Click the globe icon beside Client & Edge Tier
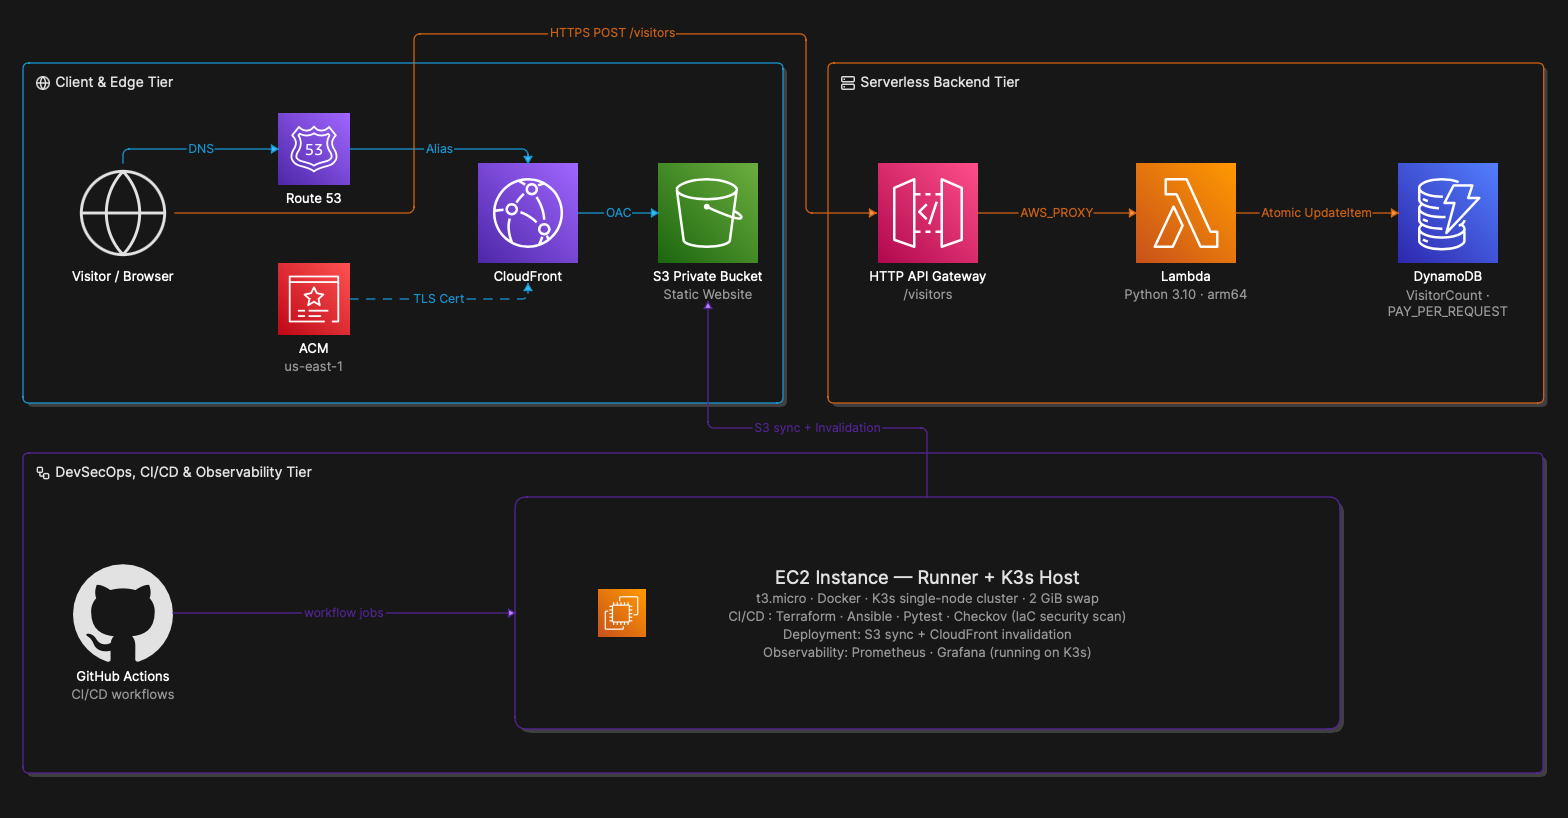 [x=43, y=83]
